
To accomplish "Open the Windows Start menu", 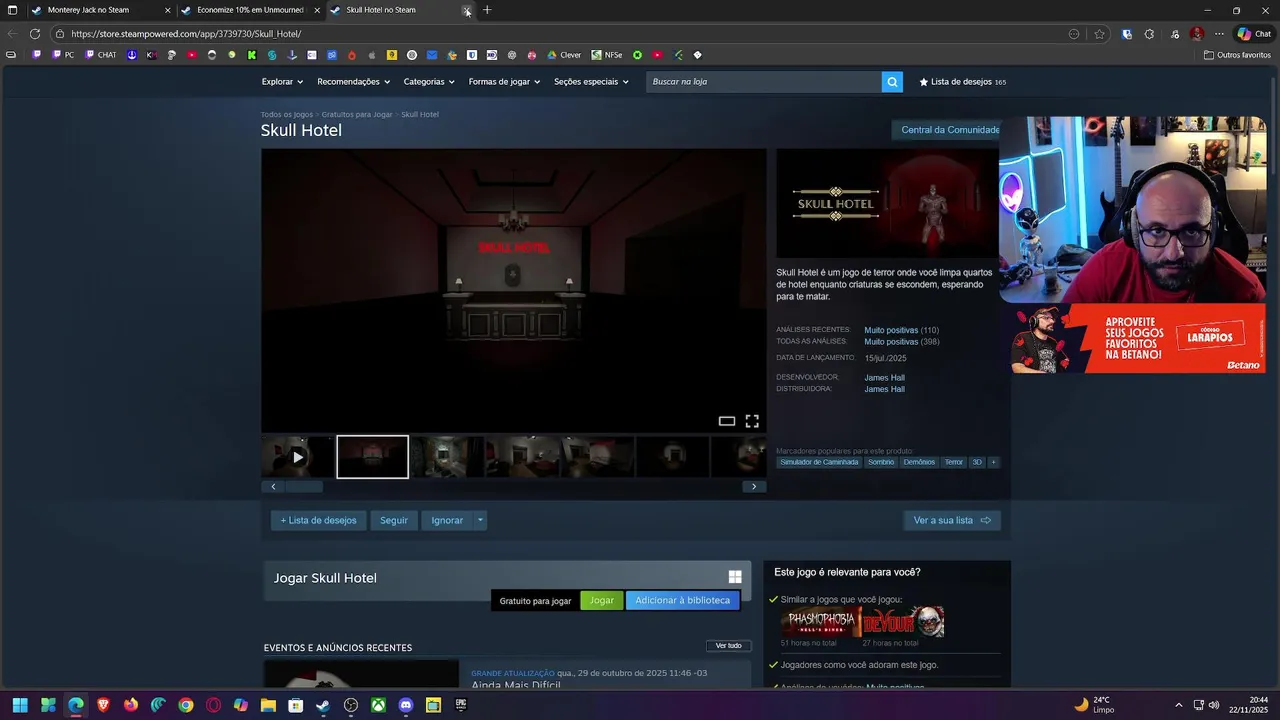I will click(20, 705).
